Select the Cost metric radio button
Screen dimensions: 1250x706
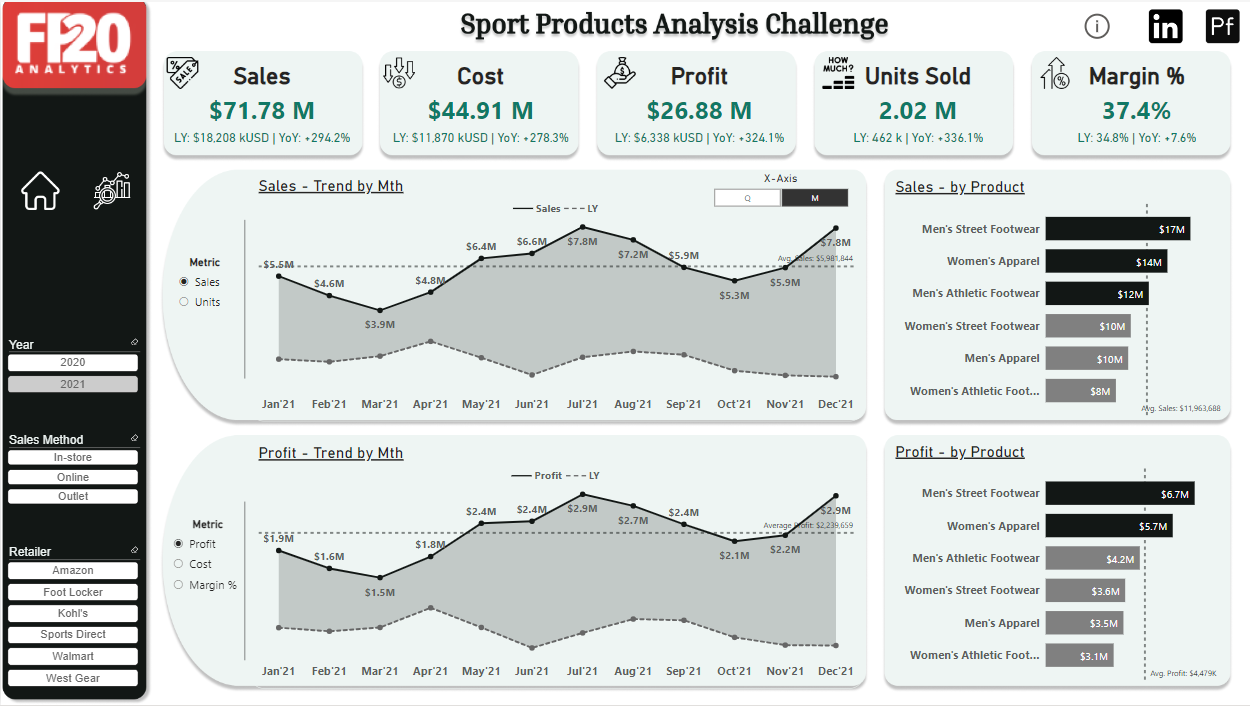click(180, 564)
